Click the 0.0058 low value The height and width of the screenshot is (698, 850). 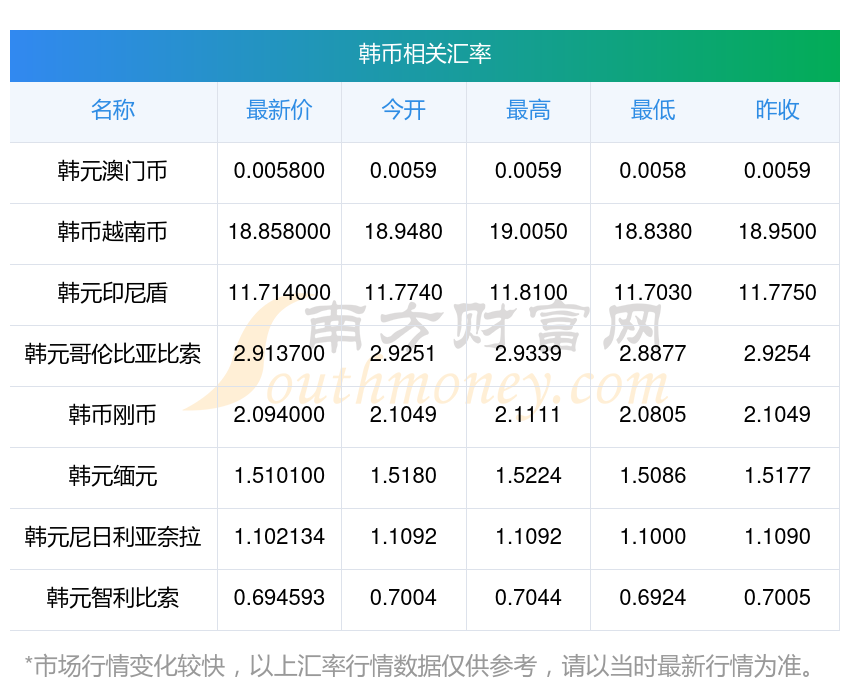point(653,171)
